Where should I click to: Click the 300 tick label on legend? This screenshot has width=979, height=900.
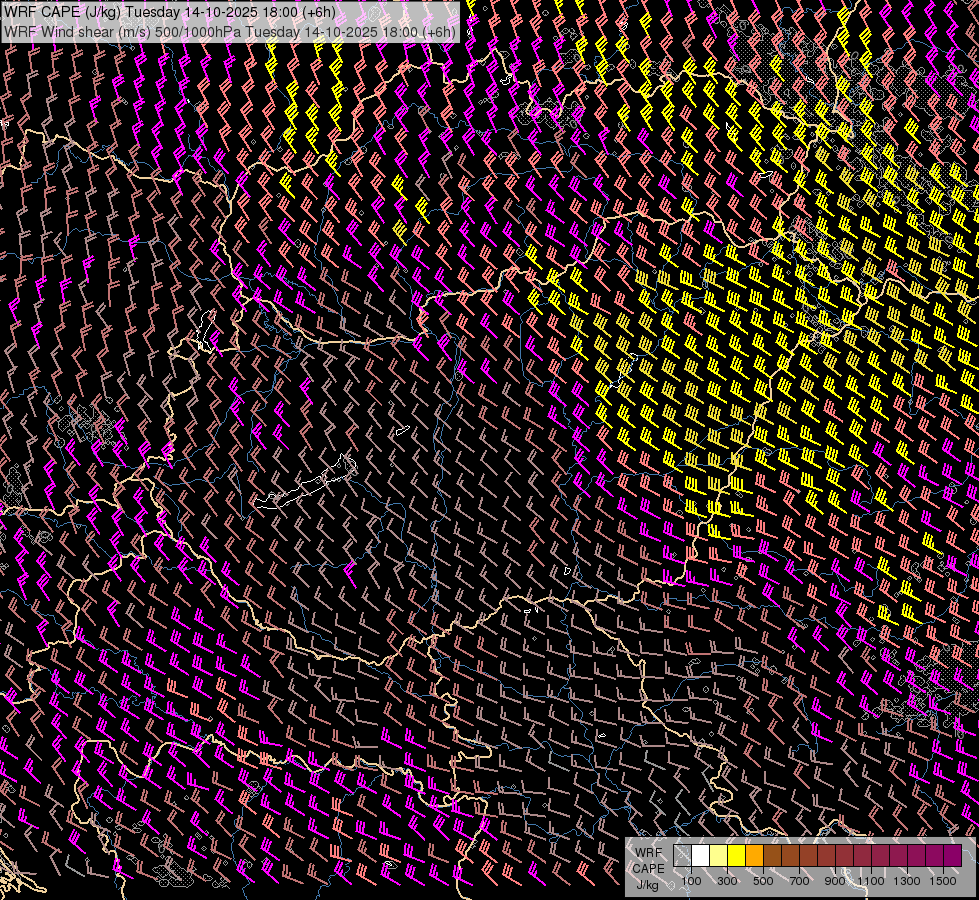(727, 881)
